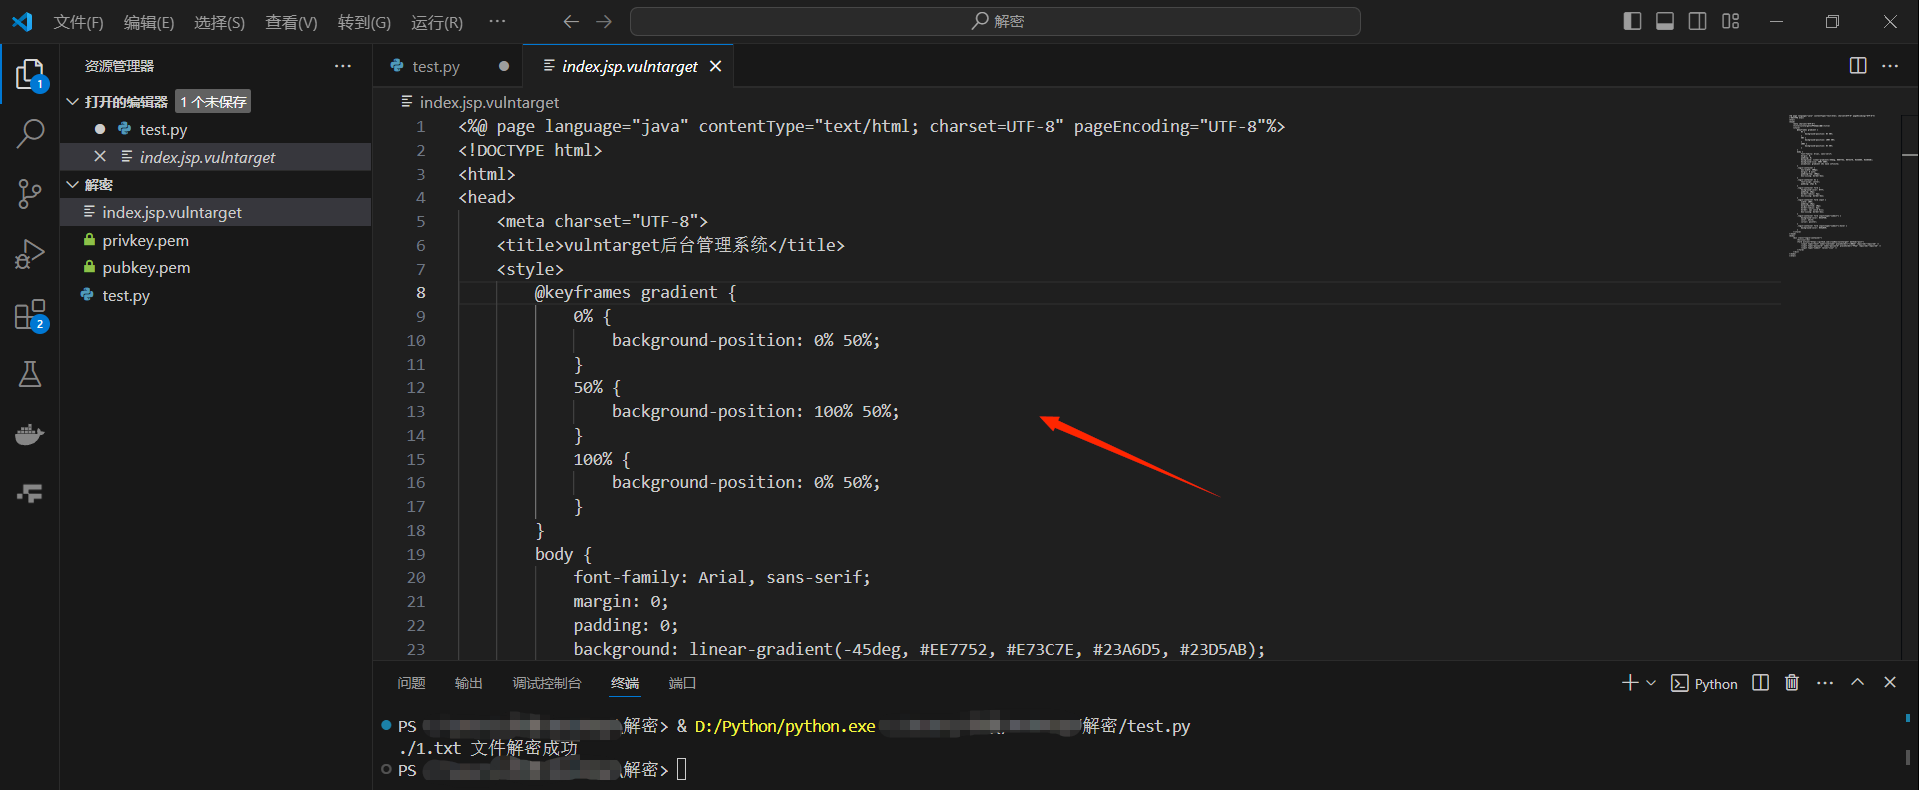1919x790 pixels.
Task: Open the Run and Debug view
Action: (30, 254)
